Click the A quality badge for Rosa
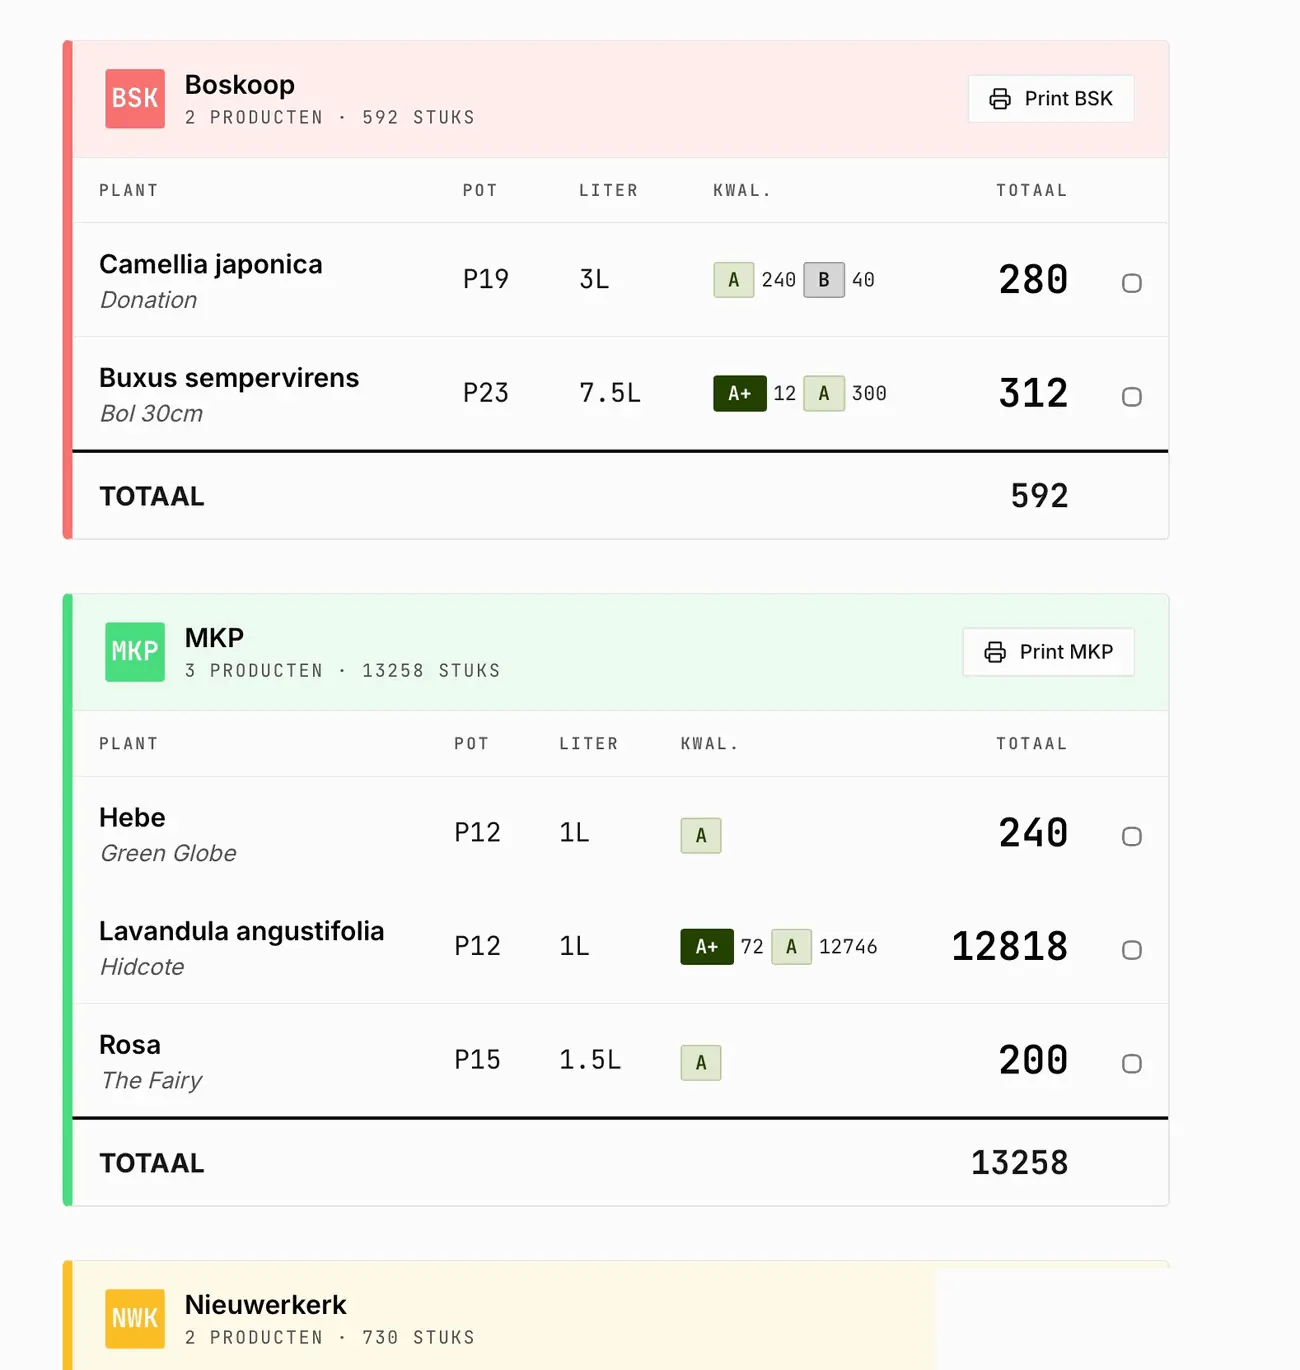1300x1370 pixels. click(x=701, y=1062)
